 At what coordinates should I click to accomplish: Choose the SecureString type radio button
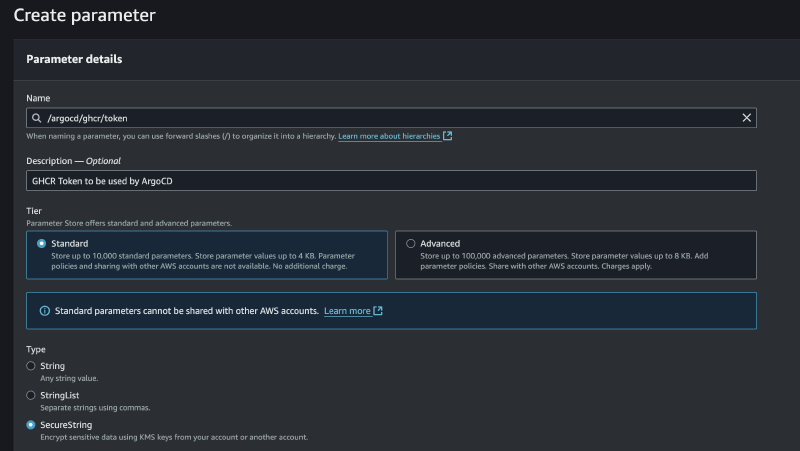point(31,425)
